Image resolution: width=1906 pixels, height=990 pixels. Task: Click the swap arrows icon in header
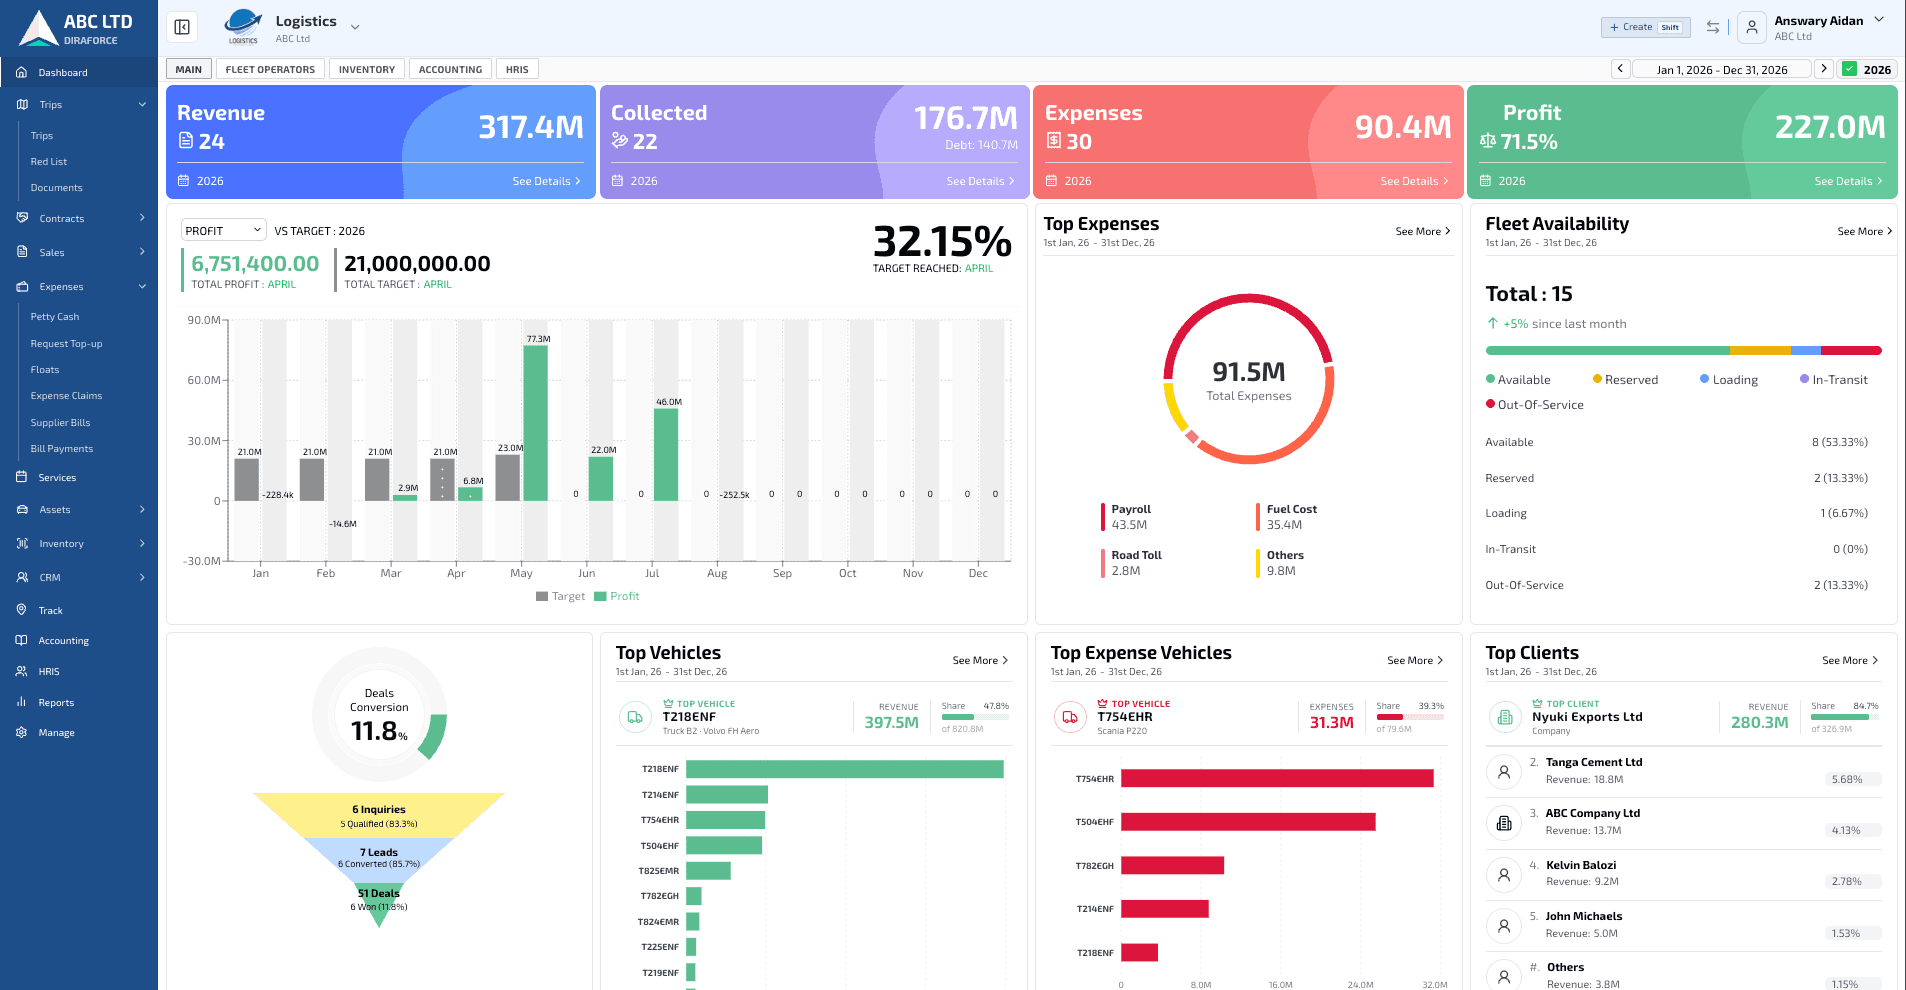click(x=1713, y=27)
